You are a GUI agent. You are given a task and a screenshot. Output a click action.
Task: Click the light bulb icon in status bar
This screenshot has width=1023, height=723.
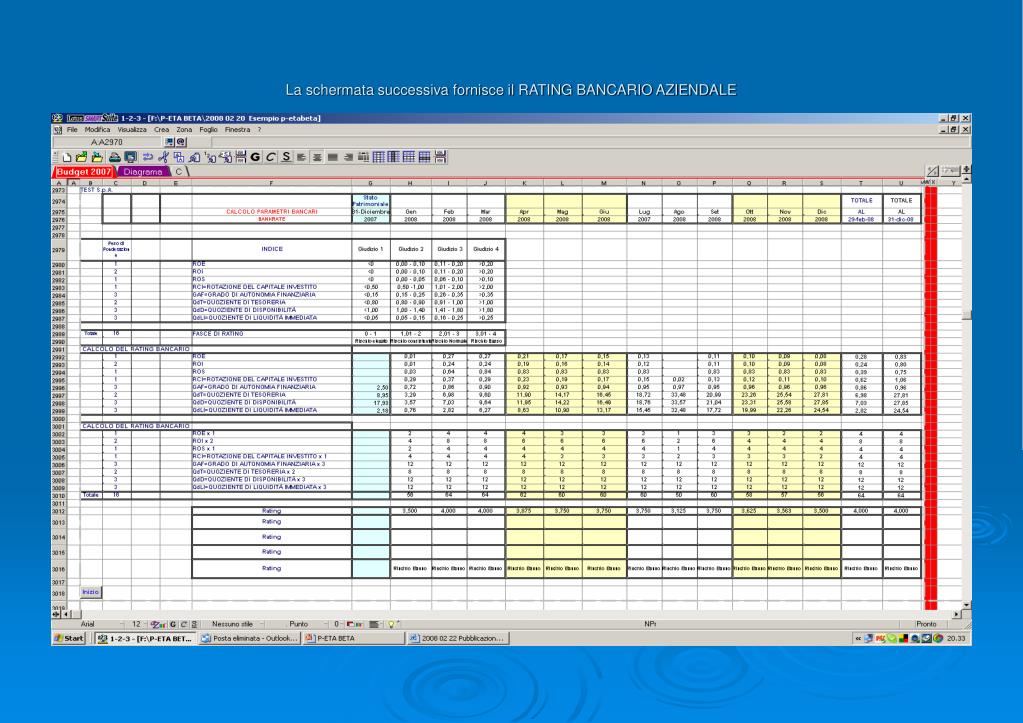tap(391, 624)
